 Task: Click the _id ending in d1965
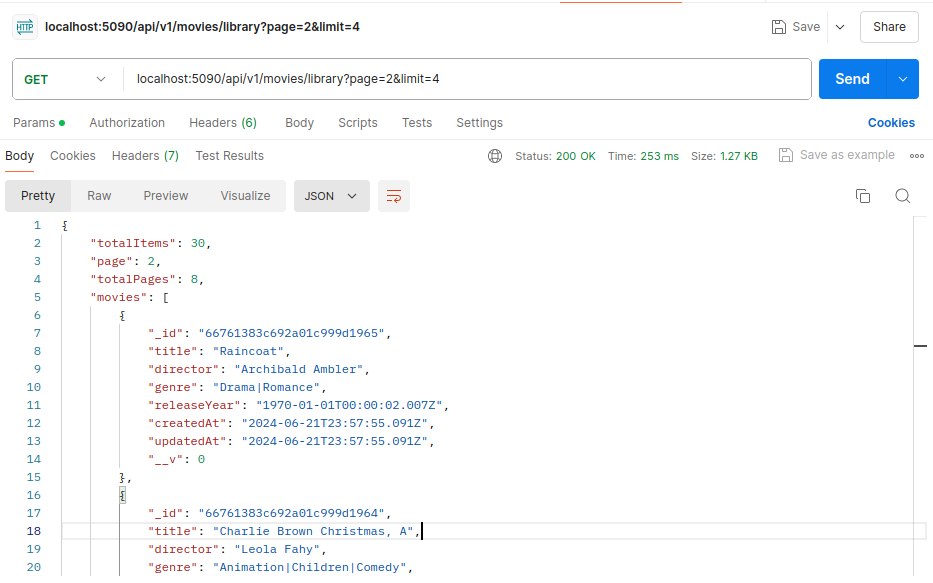pyautogui.click(x=292, y=333)
